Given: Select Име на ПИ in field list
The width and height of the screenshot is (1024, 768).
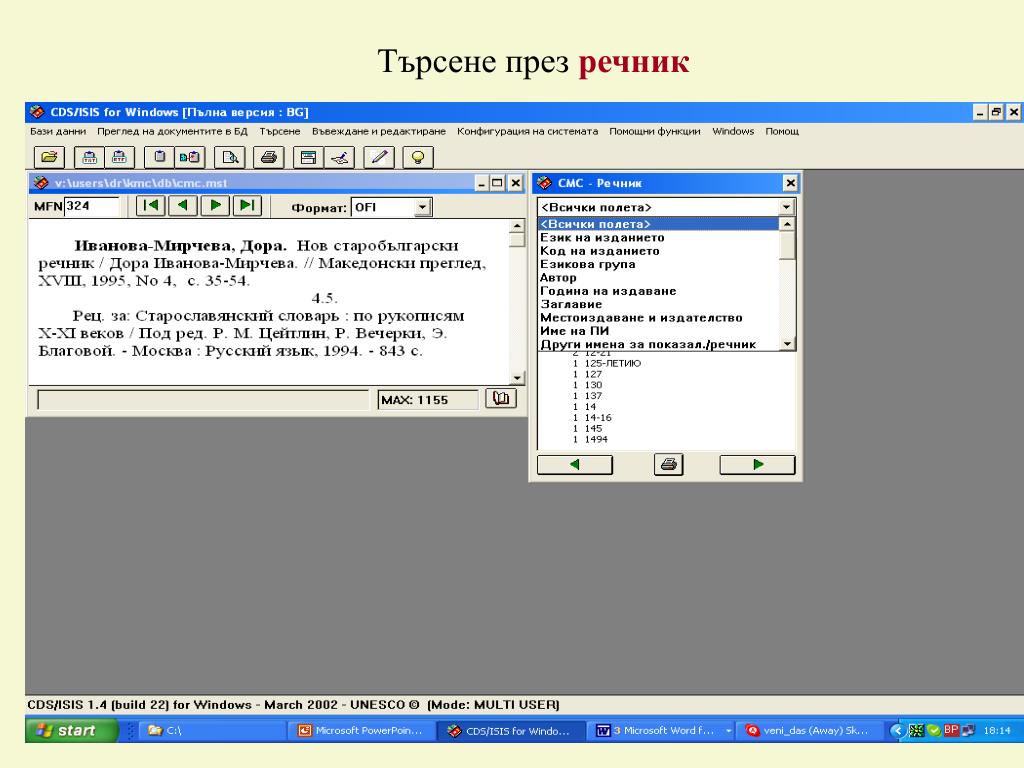Looking at the screenshot, I should 658,331.
